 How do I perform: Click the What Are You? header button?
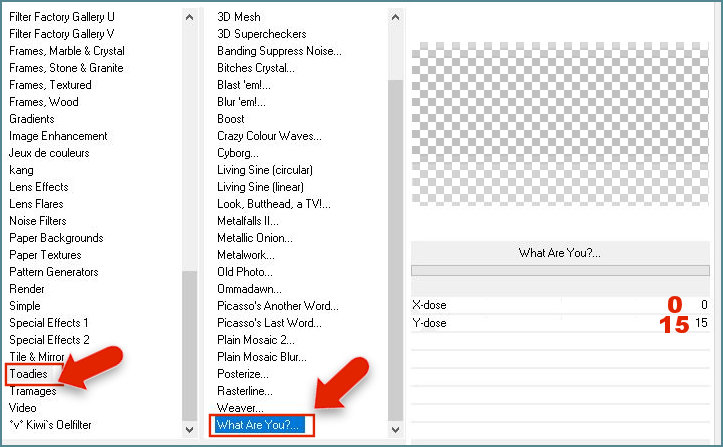[x=559, y=253]
